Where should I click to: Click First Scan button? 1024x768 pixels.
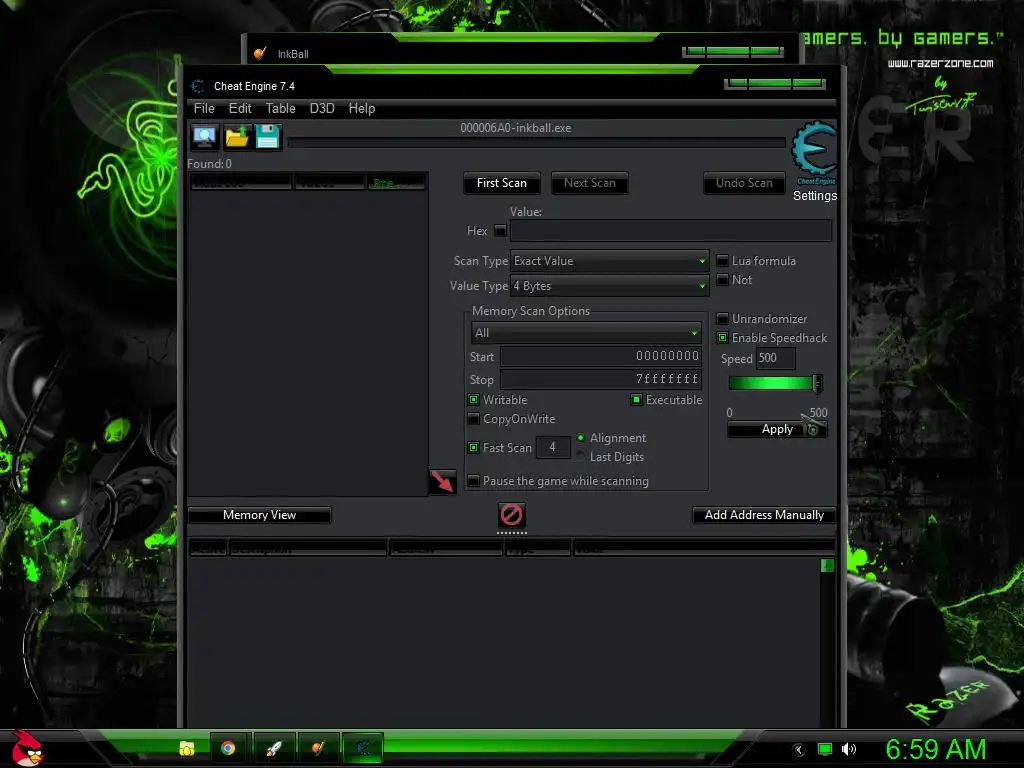coord(502,184)
